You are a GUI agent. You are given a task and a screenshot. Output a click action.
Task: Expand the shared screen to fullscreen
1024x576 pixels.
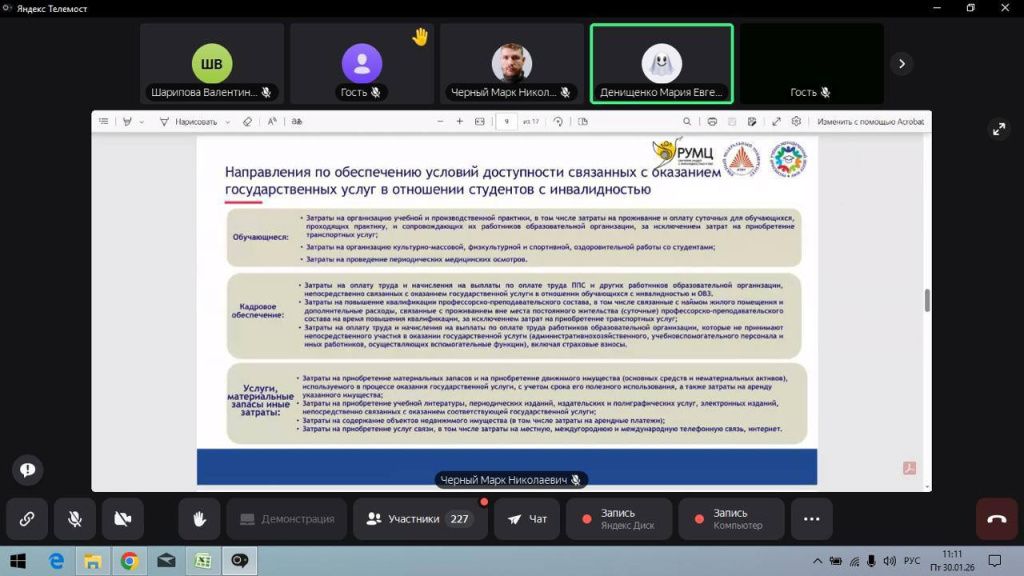click(998, 129)
